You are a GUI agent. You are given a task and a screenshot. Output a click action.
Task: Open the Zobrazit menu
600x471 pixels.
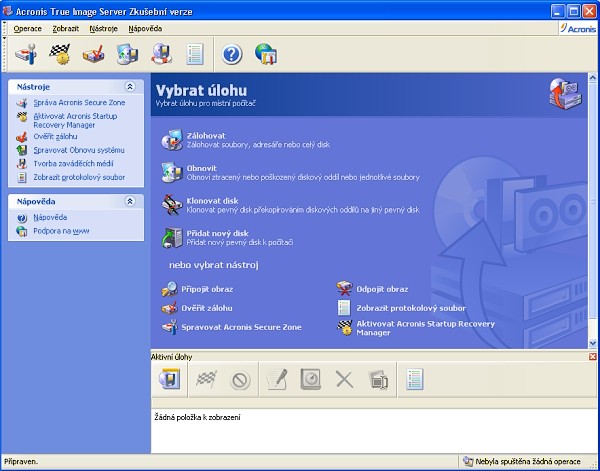66,29
